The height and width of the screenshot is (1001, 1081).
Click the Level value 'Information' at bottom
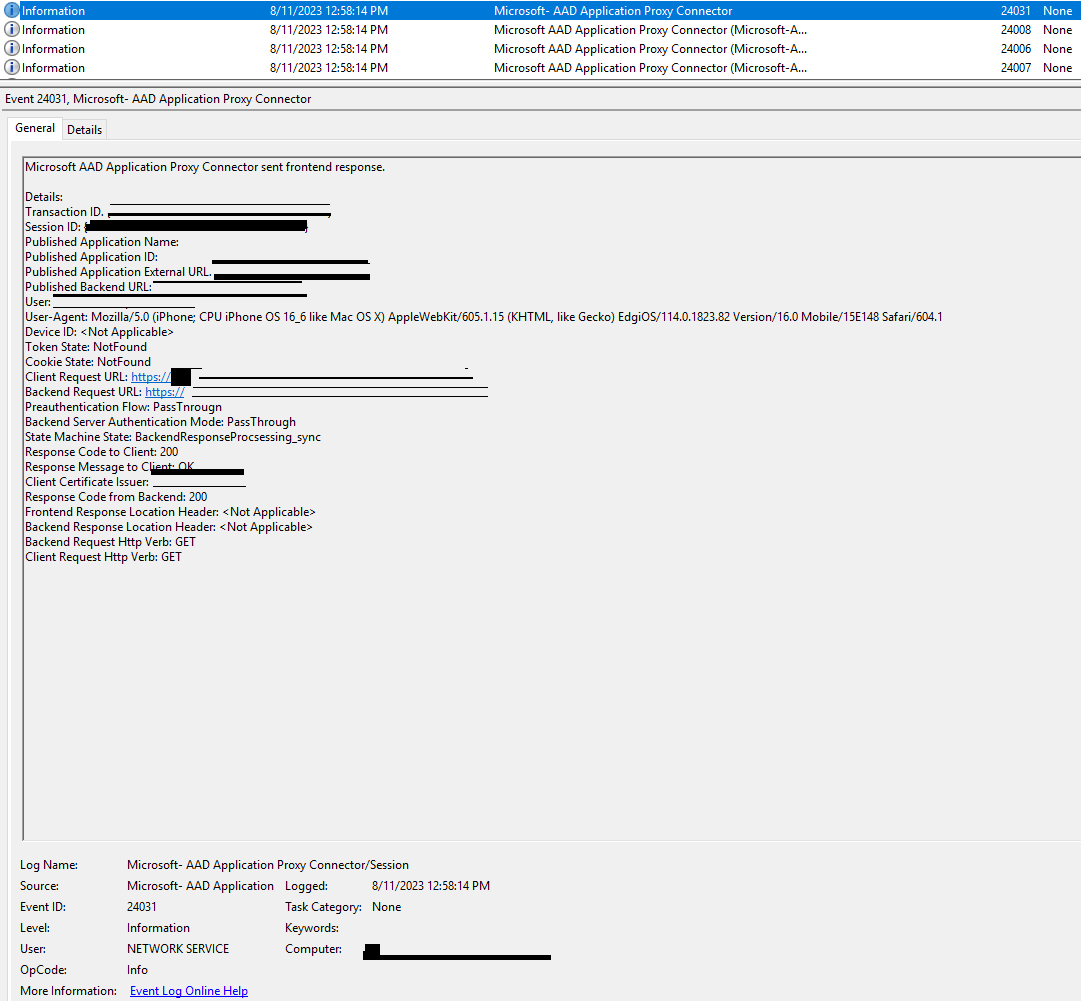tap(158, 928)
